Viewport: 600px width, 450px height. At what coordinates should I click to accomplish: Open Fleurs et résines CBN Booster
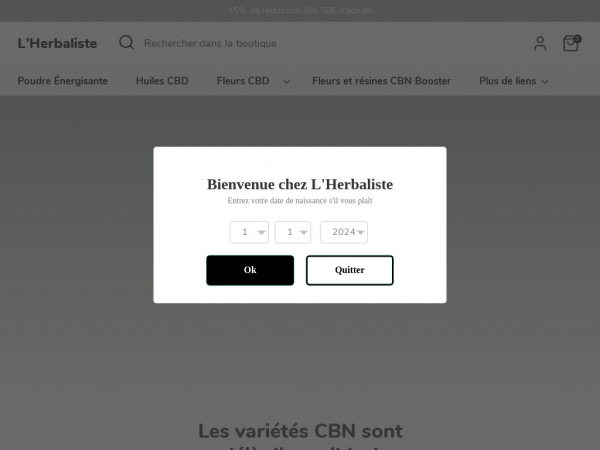(x=382, y=81)
